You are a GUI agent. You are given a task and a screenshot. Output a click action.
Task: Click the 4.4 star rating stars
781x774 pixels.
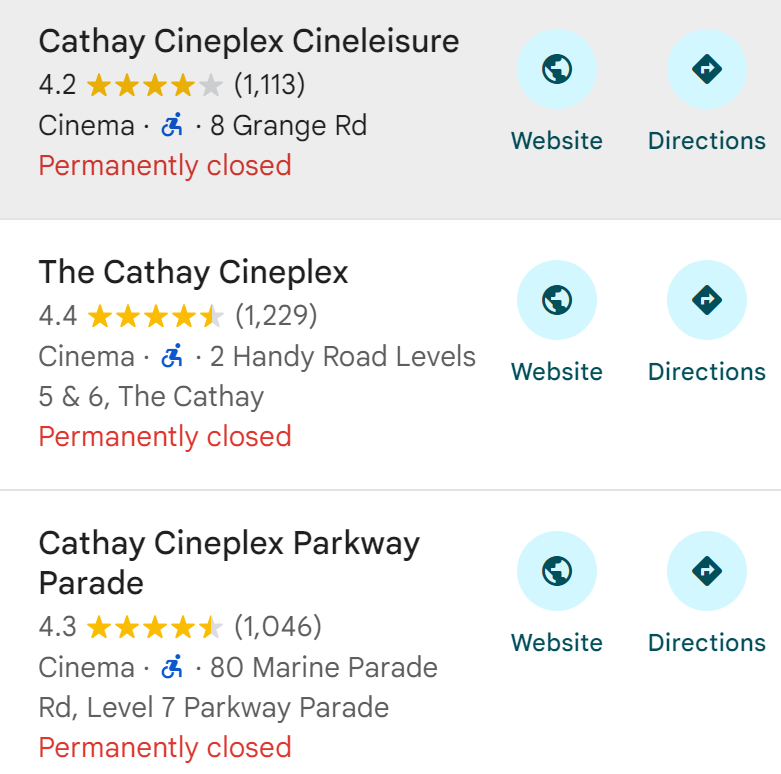pyautogui.click(x=155, y=316)
